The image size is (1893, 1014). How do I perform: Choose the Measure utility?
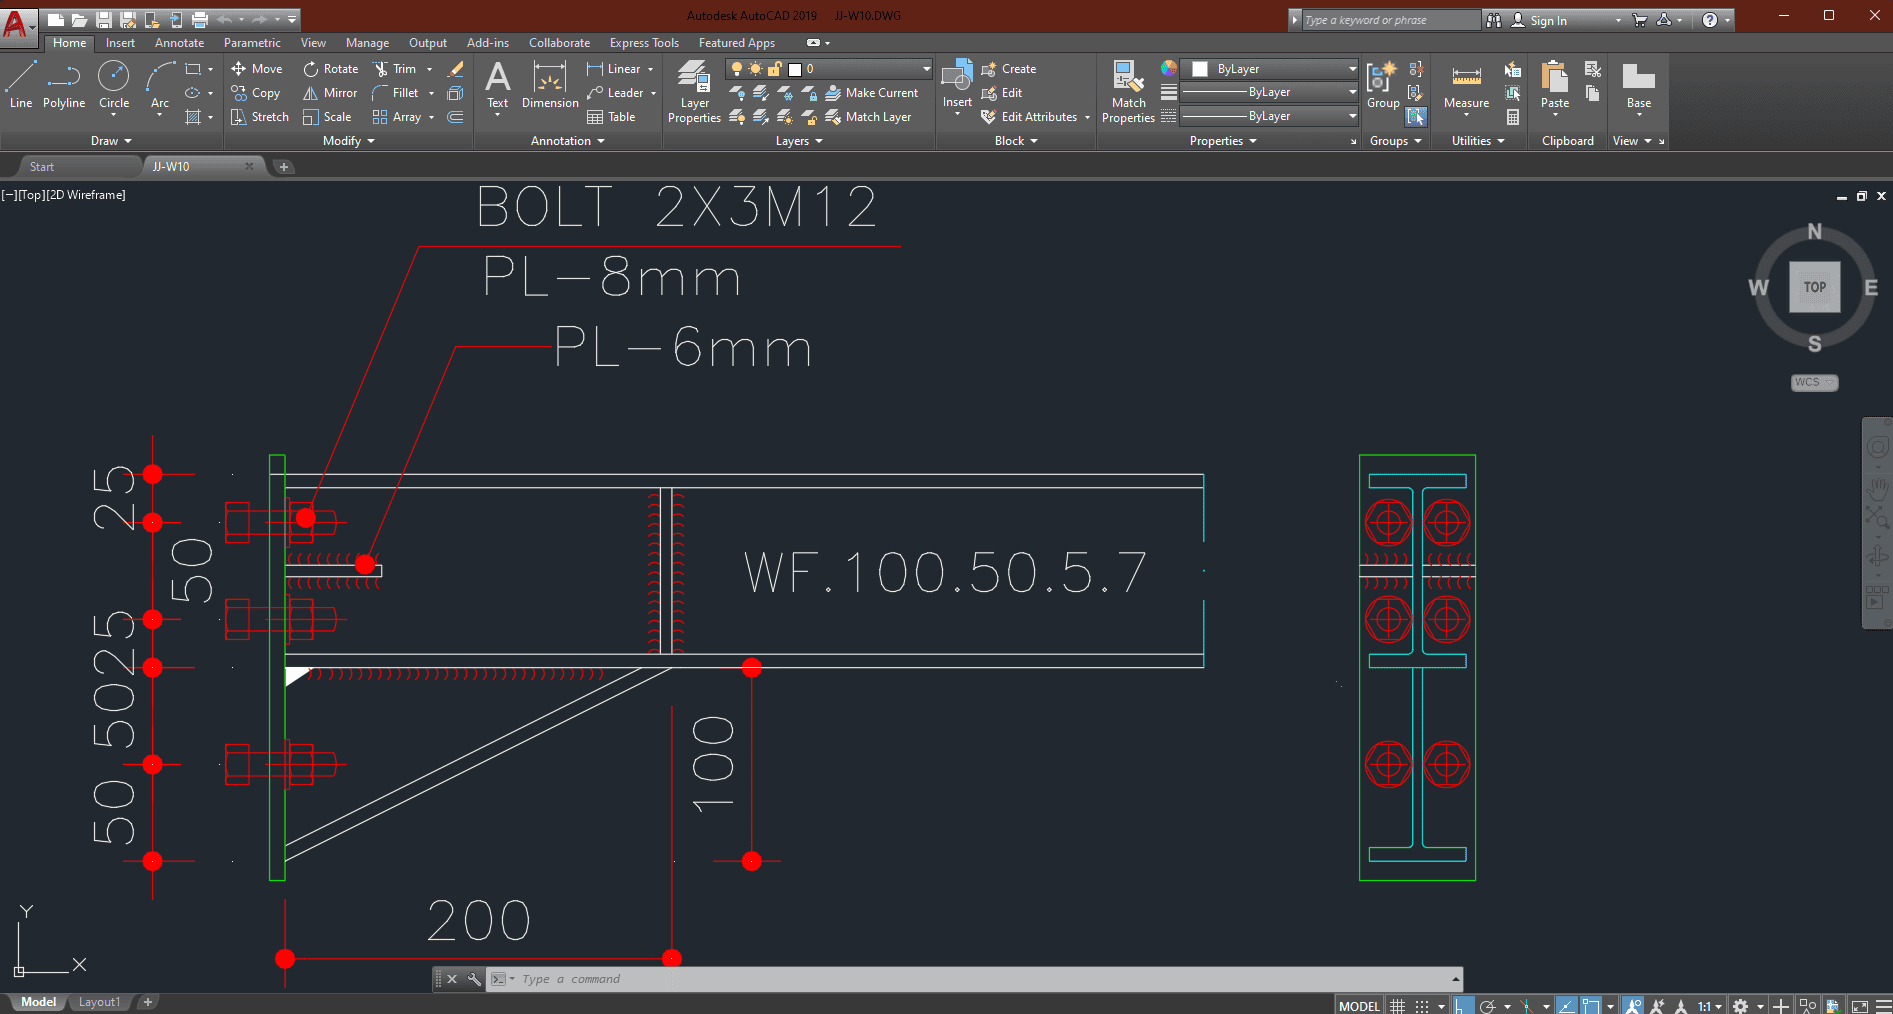(x=1466, y=86)
